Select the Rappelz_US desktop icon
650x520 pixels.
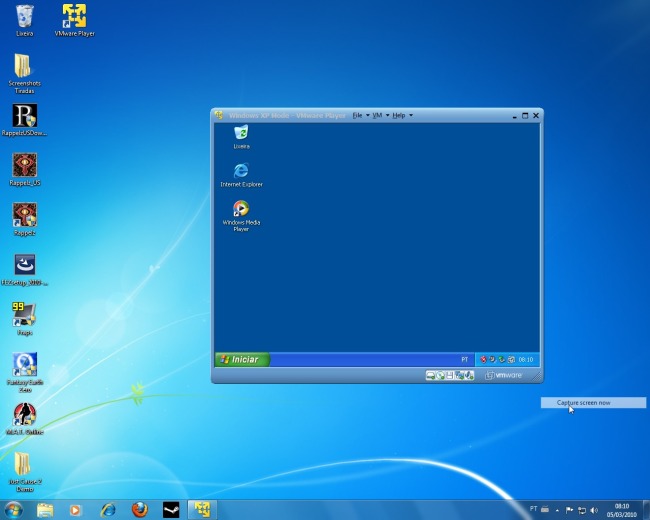[x=24, y=170]
